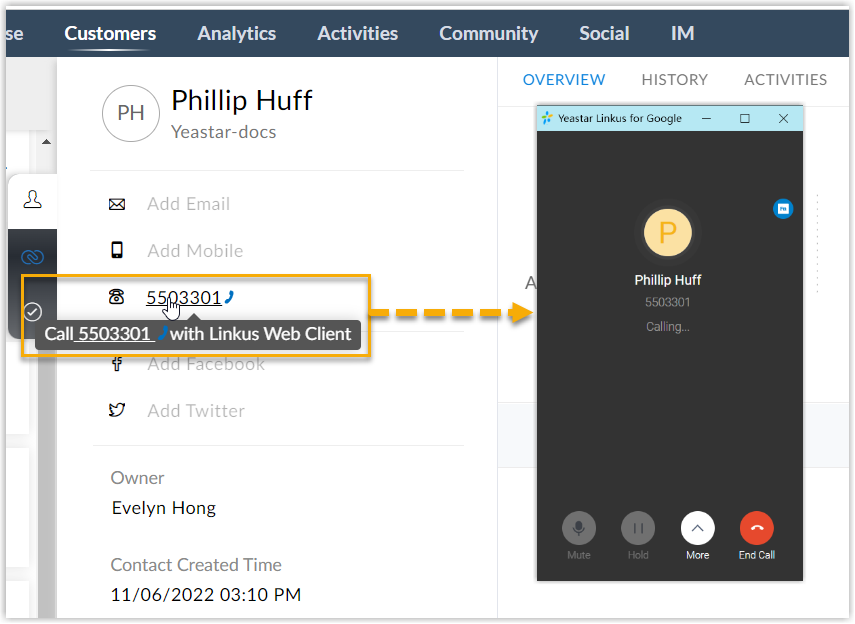Click the phone number 5503301 link
Screen dimensions: 855x624
(x=183, y=297)
